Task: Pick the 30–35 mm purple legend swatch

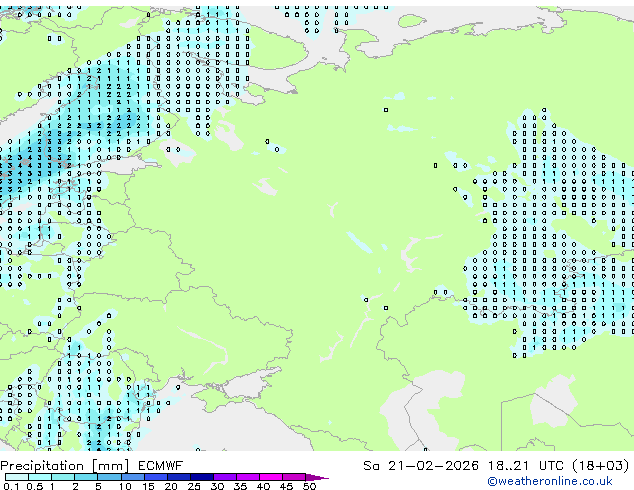Action: pos(225,477)
